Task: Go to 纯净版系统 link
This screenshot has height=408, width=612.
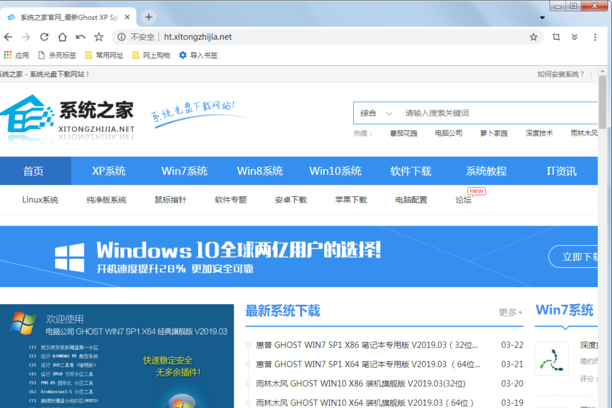Action: [106, 200]
